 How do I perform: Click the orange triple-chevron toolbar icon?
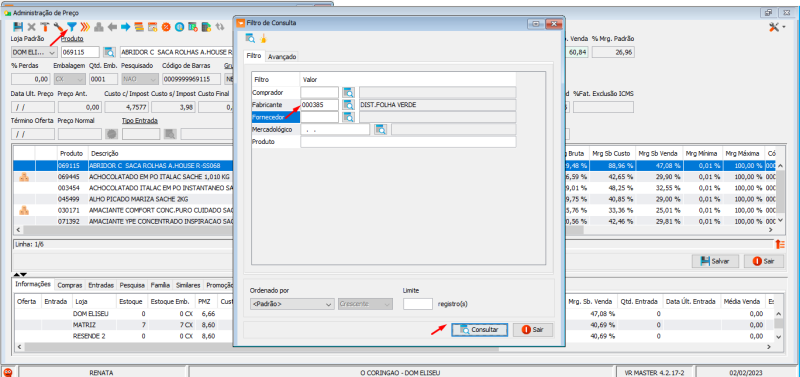[x=85, y=27]
